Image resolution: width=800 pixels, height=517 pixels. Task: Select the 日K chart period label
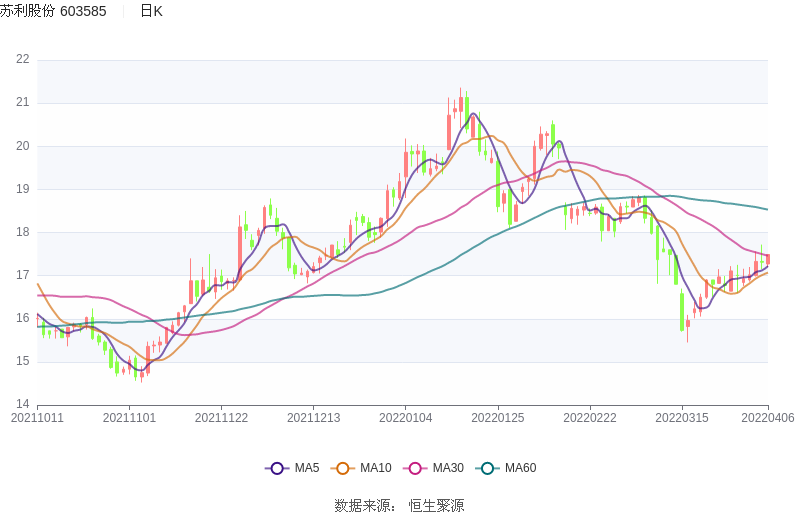pyautogui.click(x=151, y=11)
